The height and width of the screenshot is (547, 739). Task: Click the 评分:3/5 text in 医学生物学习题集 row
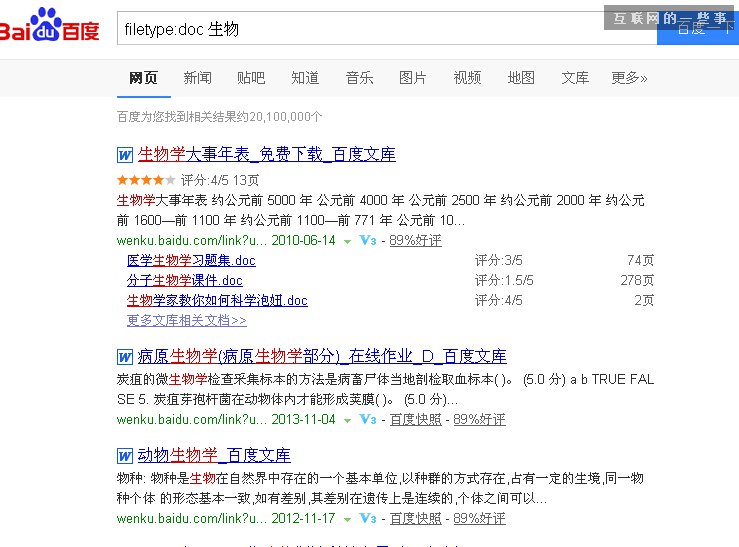[x=499, y=261]
